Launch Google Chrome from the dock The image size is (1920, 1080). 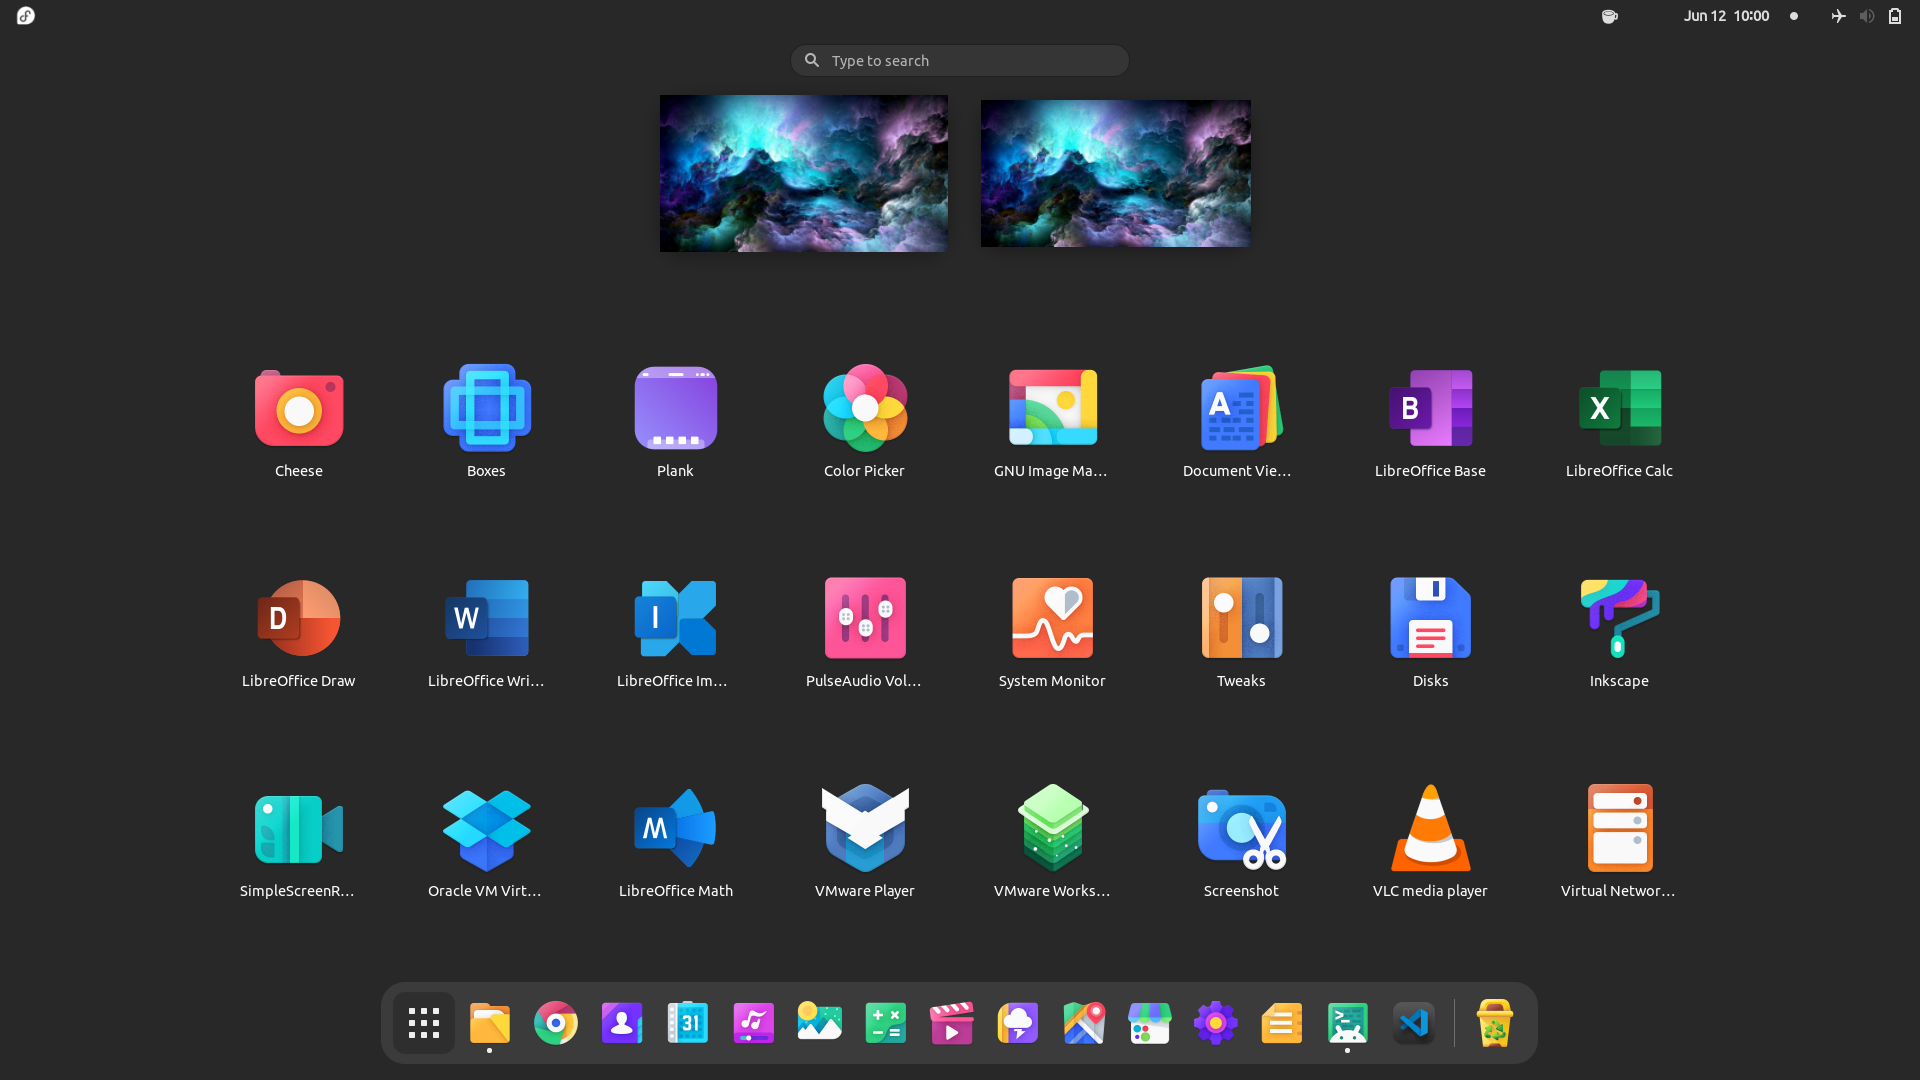[x=556, y=1023]
